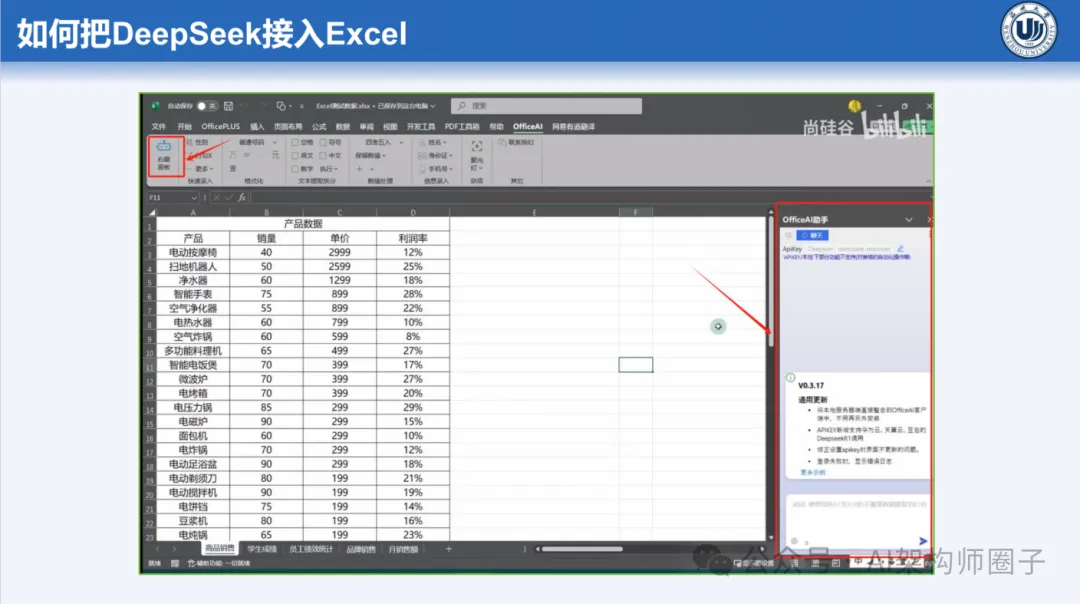Click the search magnifier icon

coord(461,106)
